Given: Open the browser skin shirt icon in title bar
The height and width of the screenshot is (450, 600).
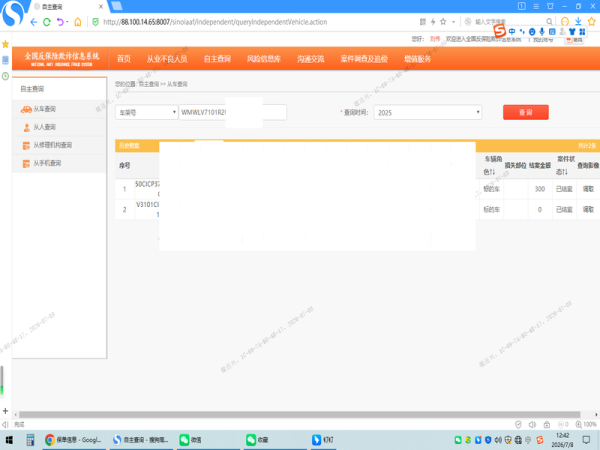Looking at the screenshot, I should 550,6.
